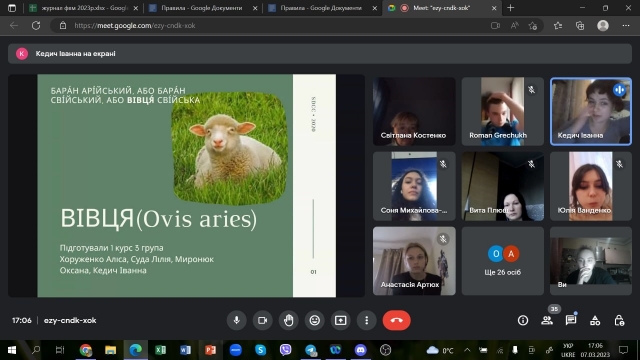
Task: Close the Meet ezy-cndk-xok tab
Action: (494, 8)
